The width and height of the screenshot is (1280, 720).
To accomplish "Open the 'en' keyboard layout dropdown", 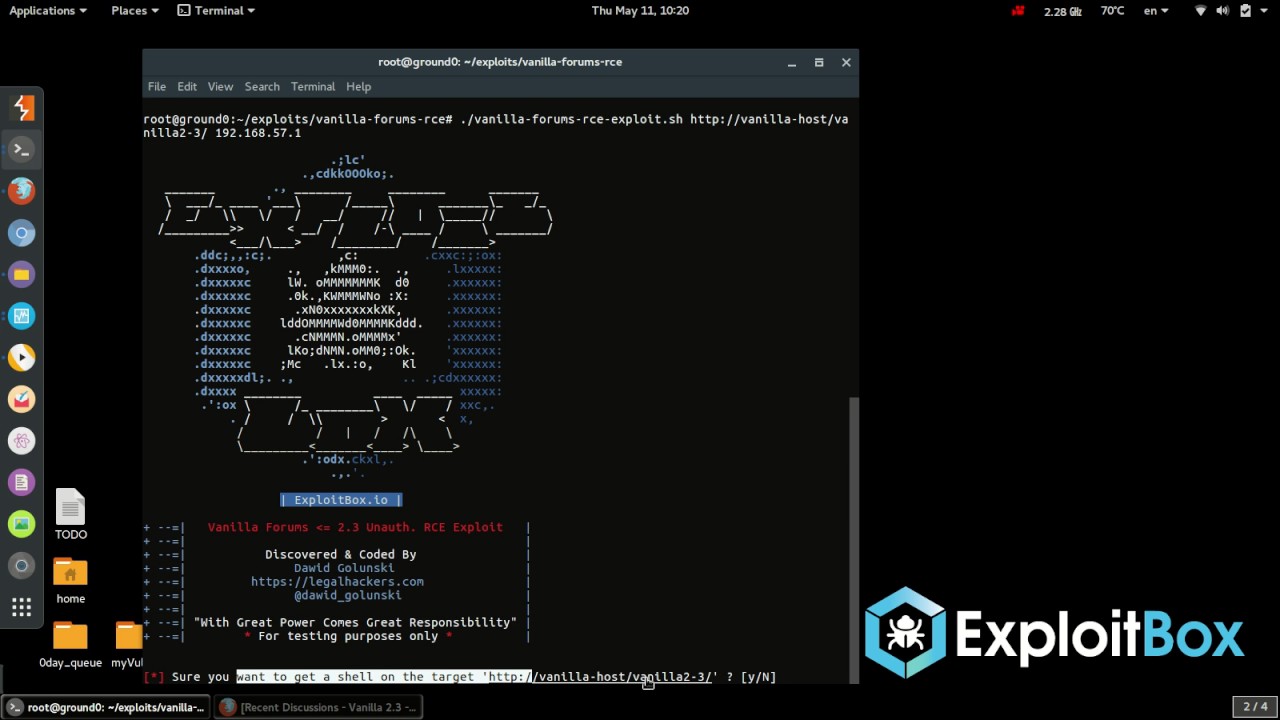I will [x=1156, y=11].
